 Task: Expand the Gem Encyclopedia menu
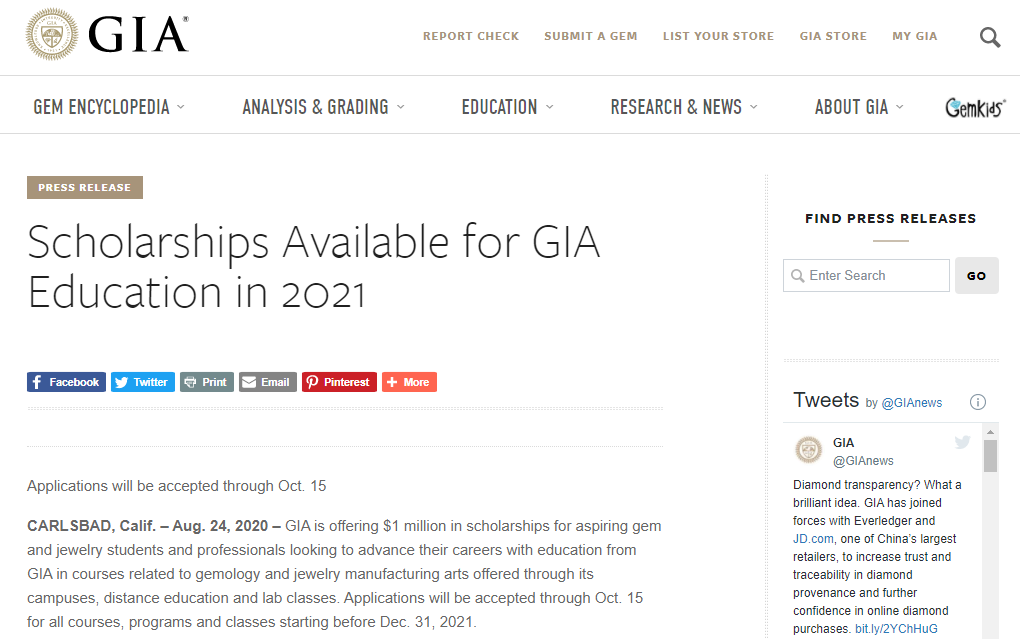[x=109, y=107]
